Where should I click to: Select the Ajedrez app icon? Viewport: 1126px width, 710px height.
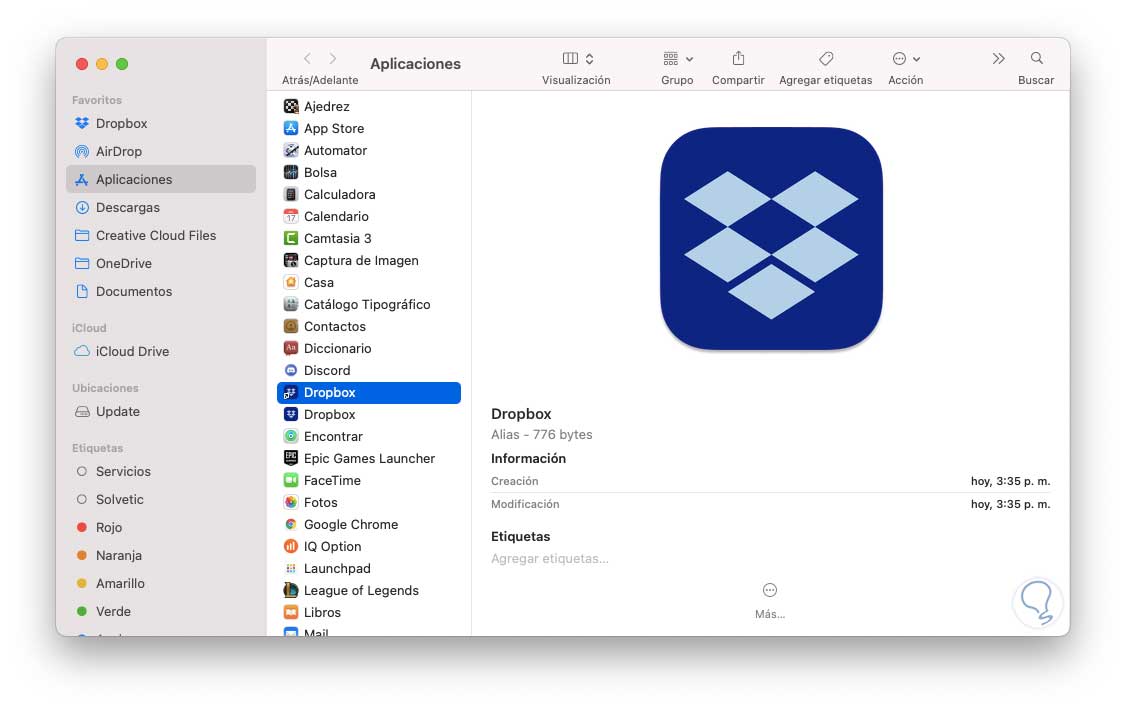[291, 106]
